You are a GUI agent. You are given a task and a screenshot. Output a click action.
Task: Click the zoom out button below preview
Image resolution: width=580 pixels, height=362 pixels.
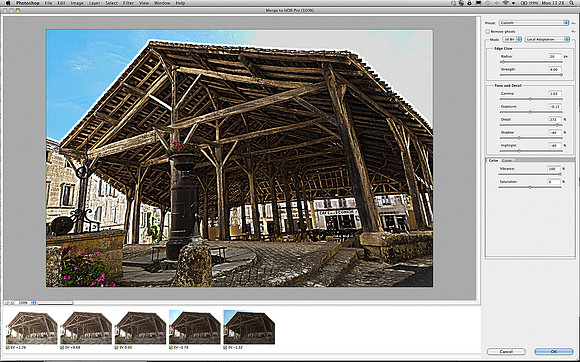(6, 302)
